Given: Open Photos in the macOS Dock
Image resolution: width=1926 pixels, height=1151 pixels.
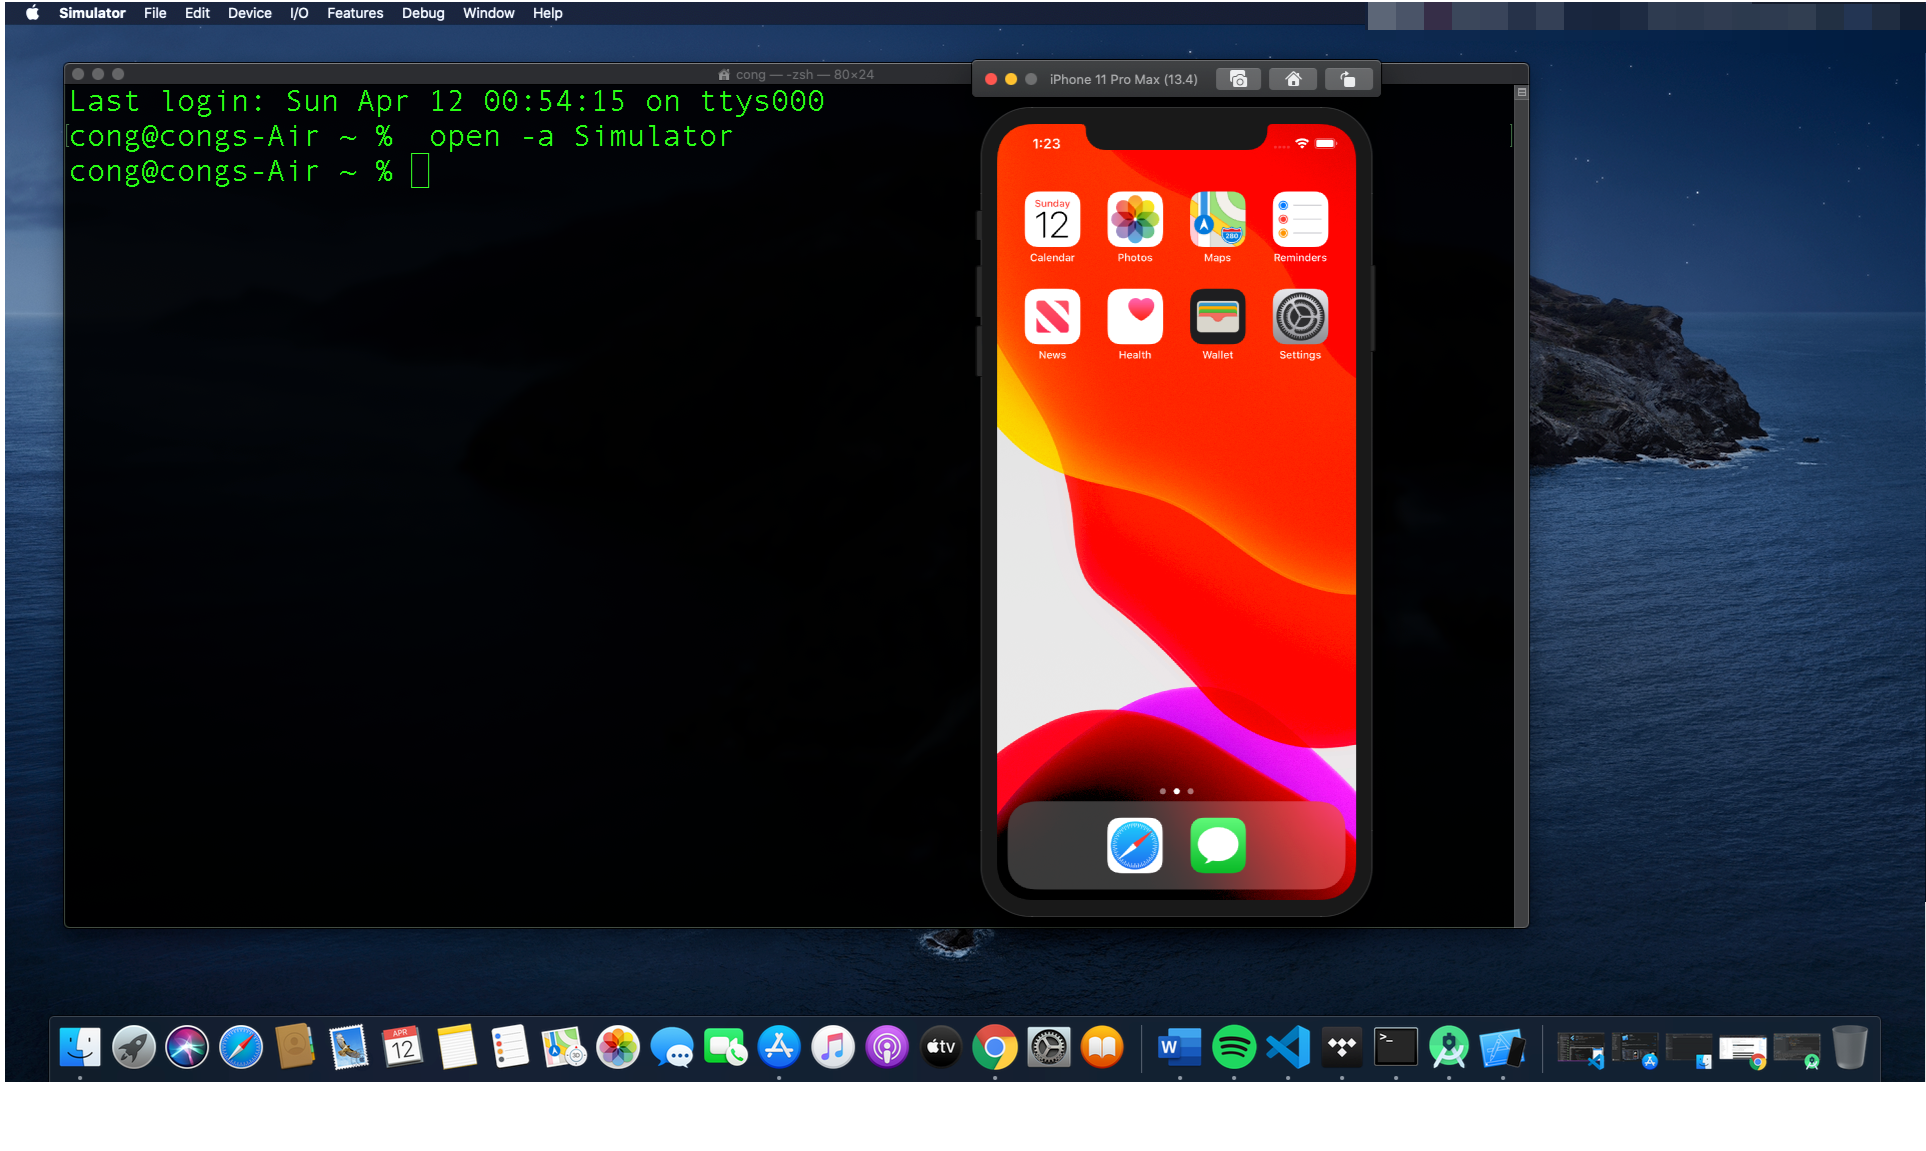Looking at the screenshot, I should click(x=618, y=1048).
